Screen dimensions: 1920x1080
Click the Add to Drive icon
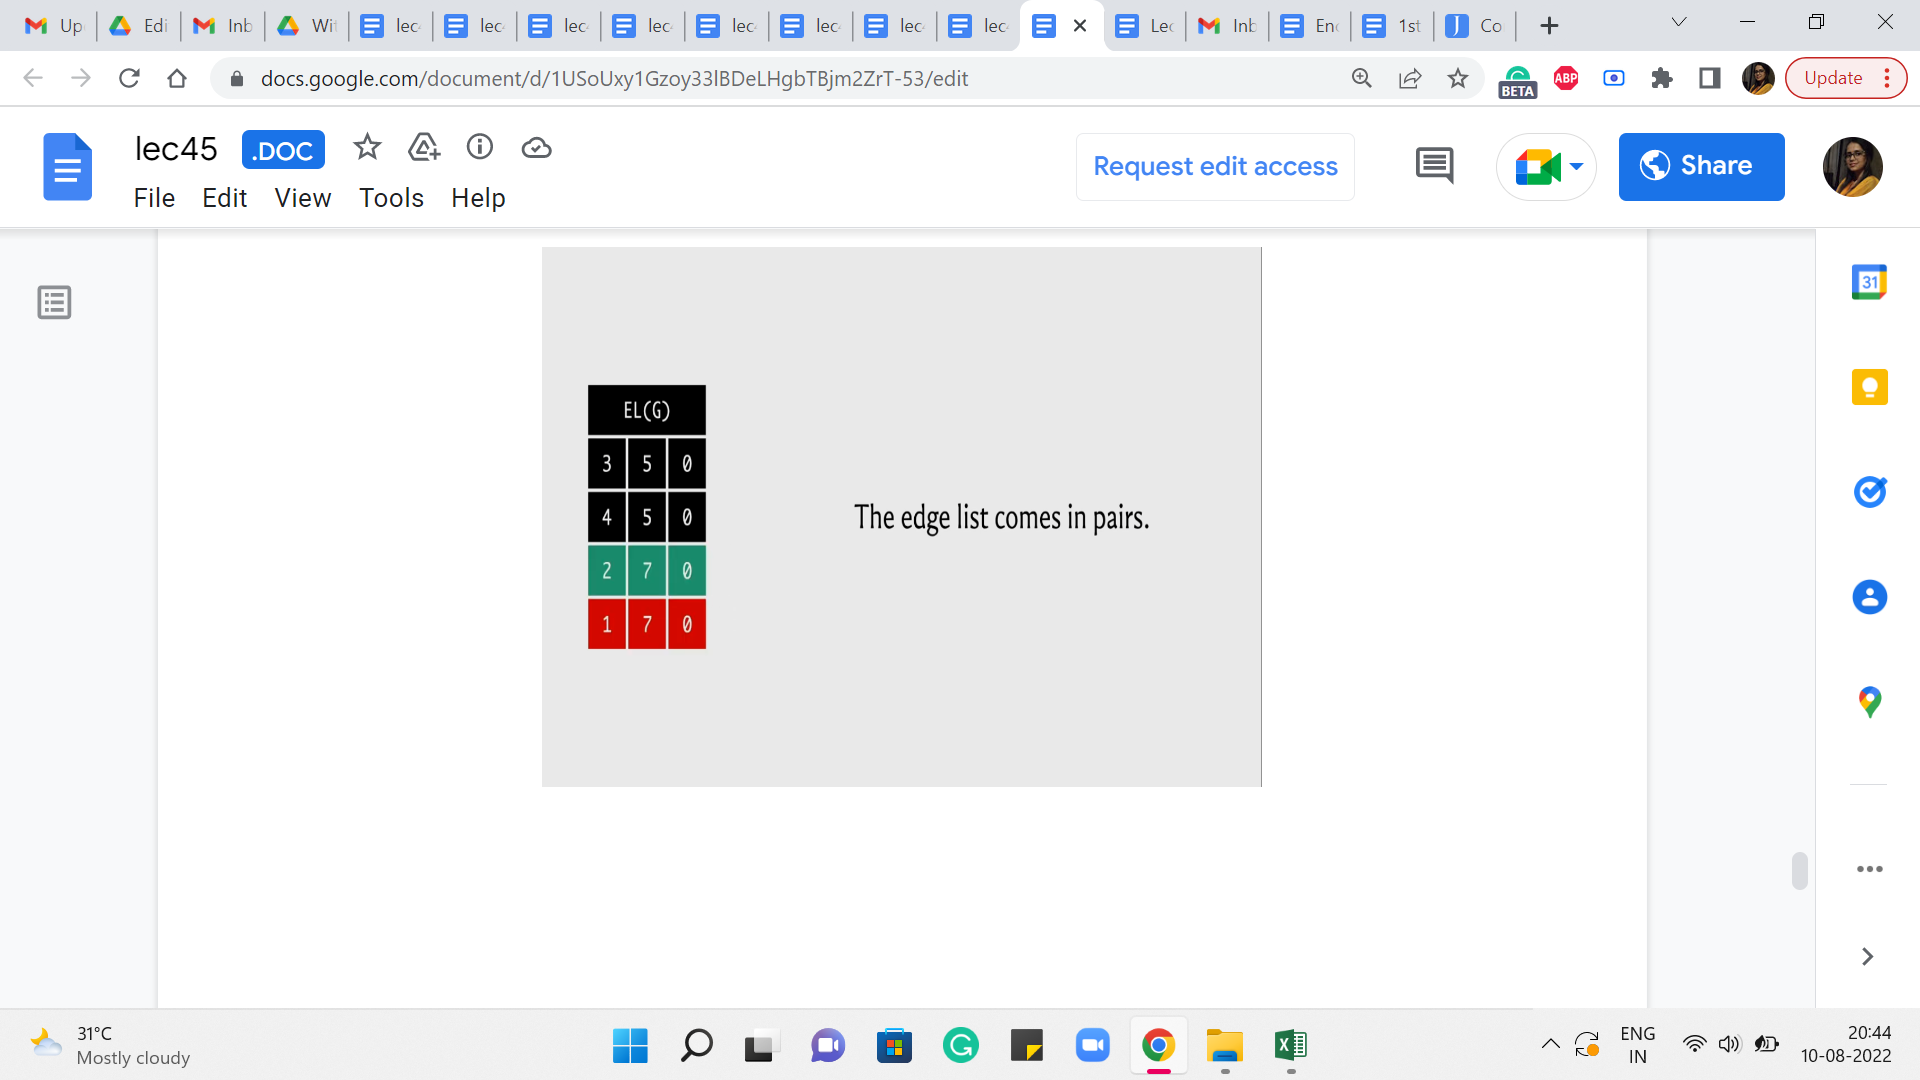[424, 148]
